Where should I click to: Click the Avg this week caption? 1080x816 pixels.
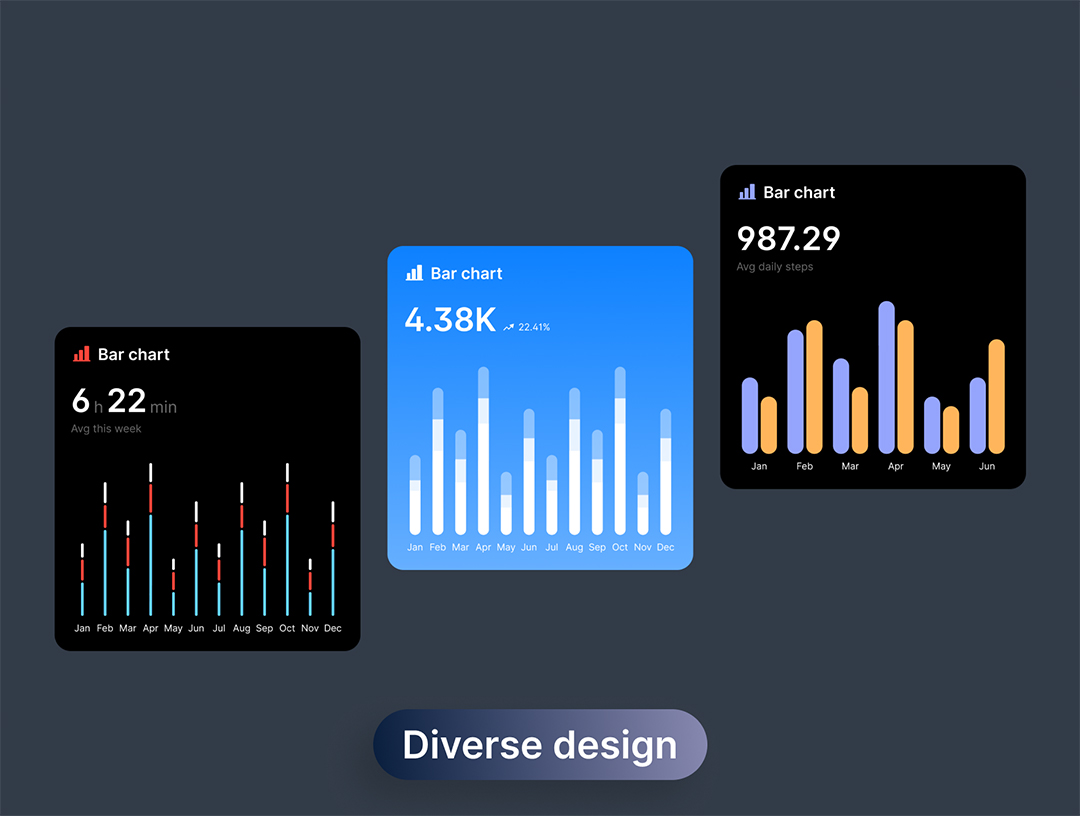coord(106,429)
